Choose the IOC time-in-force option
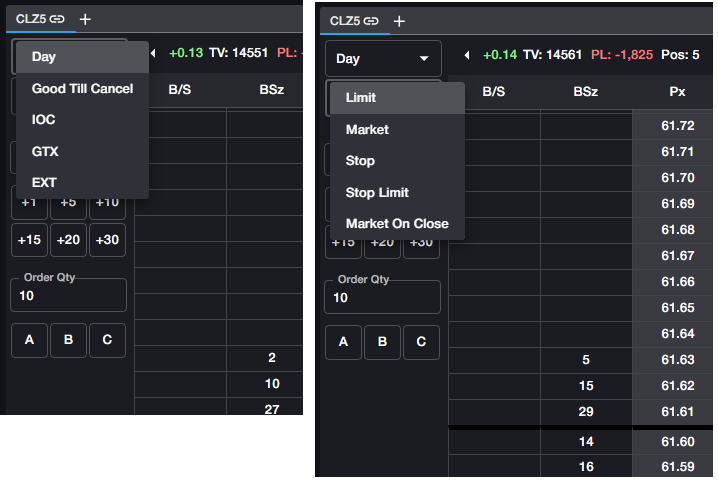Viewport: 718px width, 487px height. pos(44,120)
